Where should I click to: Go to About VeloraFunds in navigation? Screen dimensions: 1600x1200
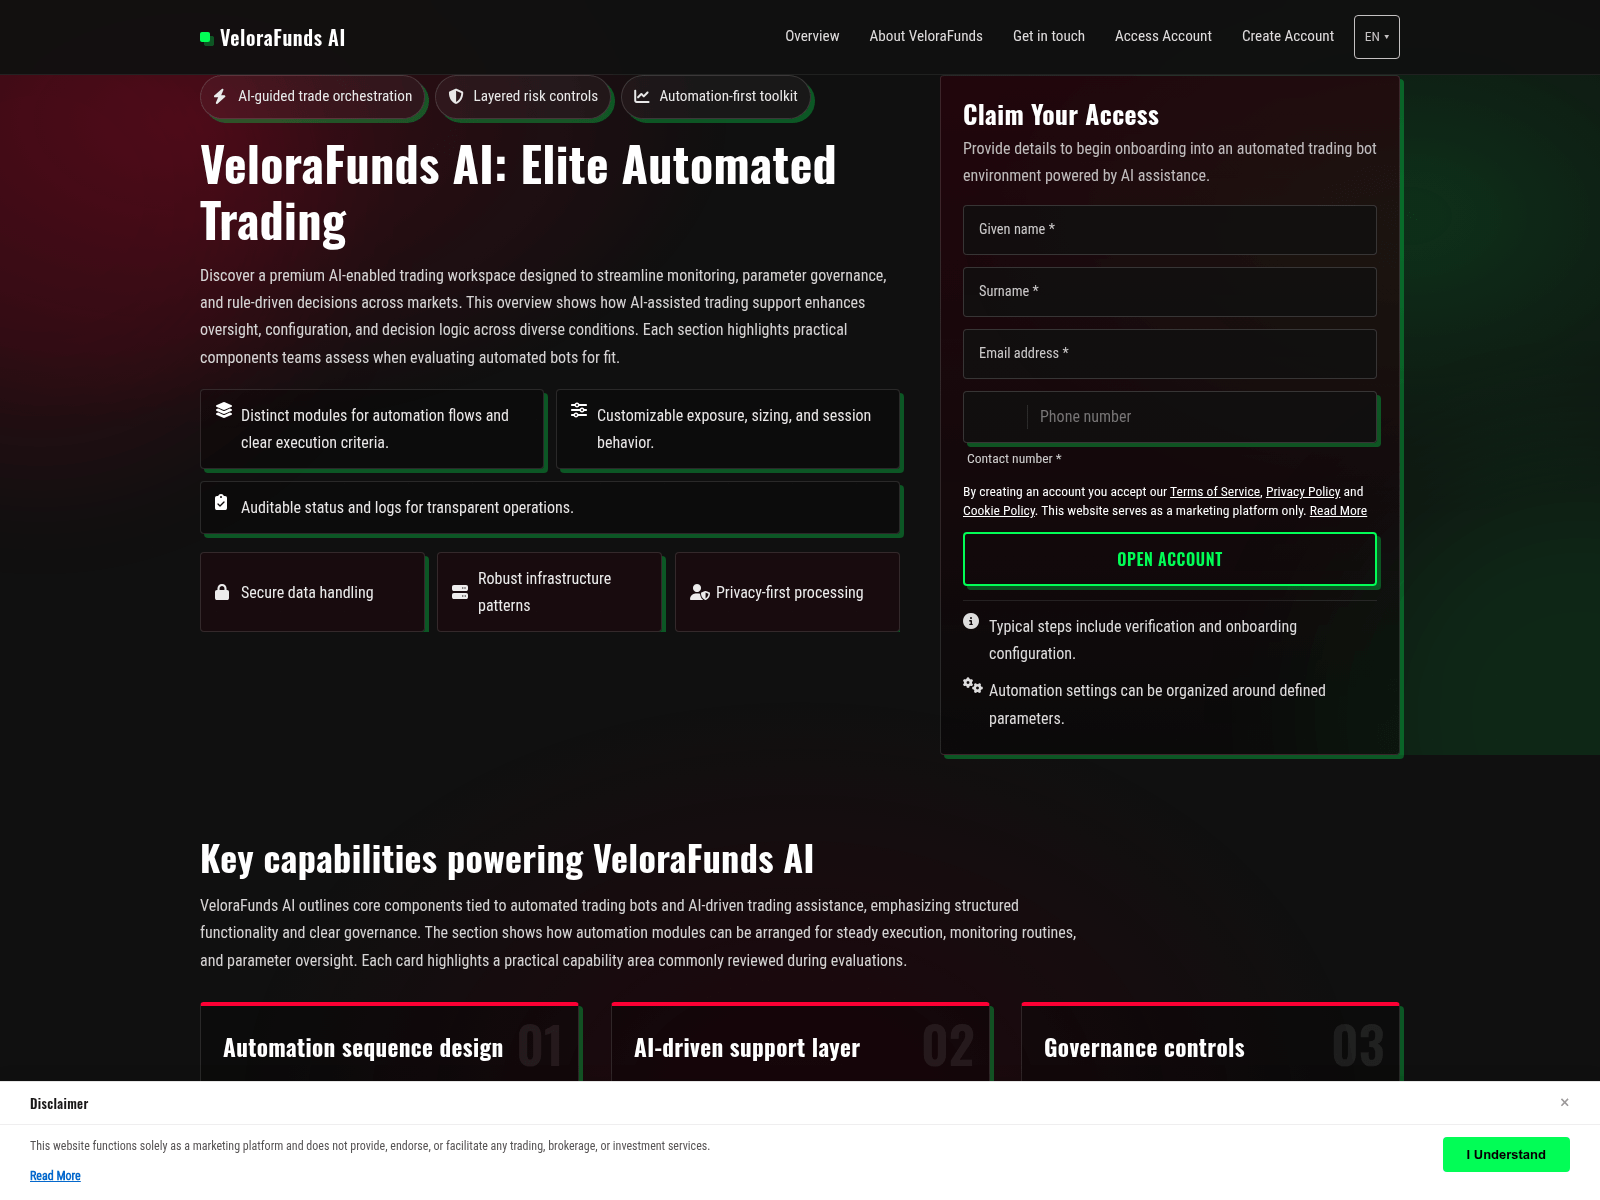925,36
